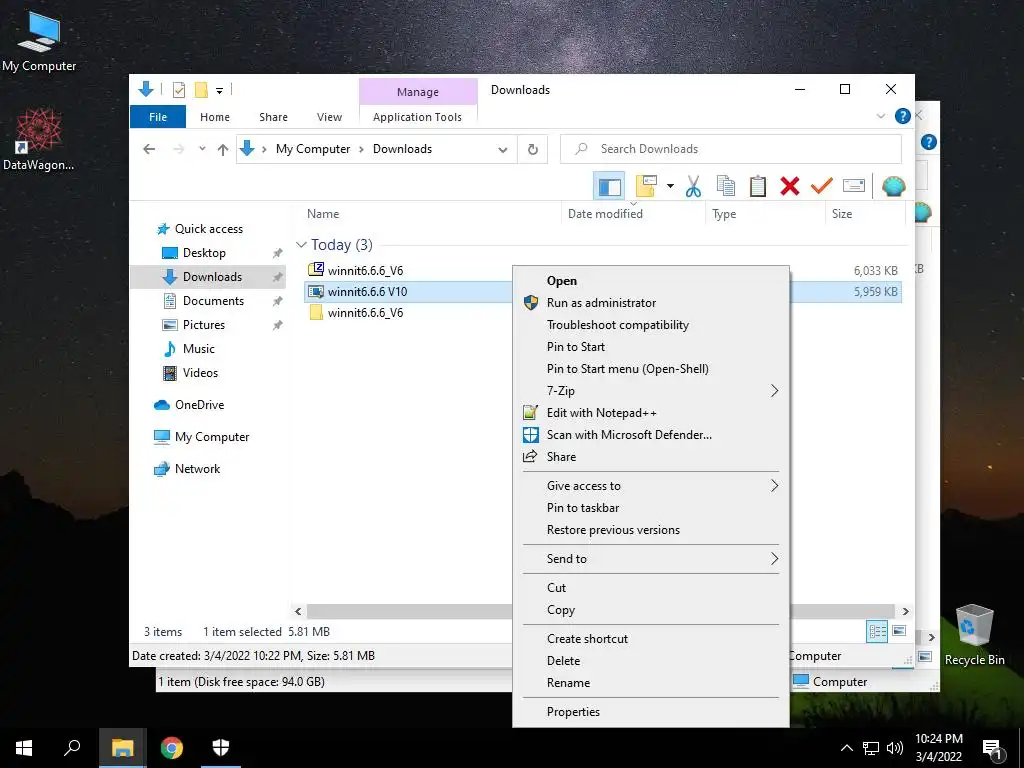Open the File tab

[158, 117]
